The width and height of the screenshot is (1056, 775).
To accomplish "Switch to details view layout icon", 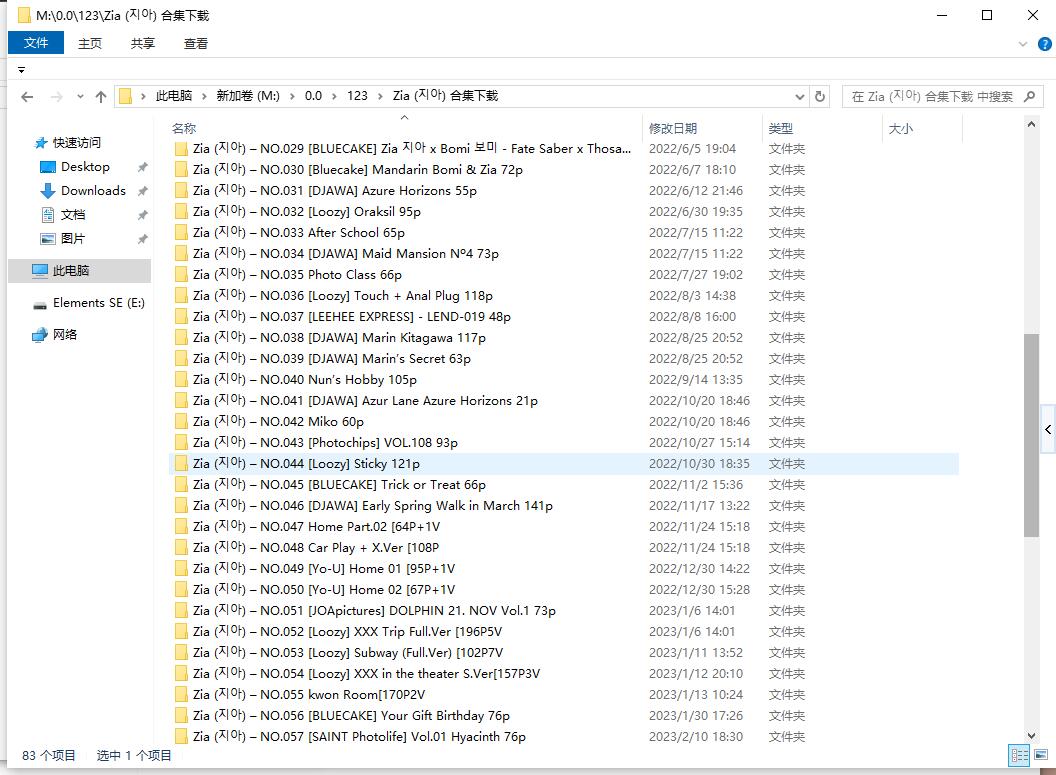I will point(1019,755).
